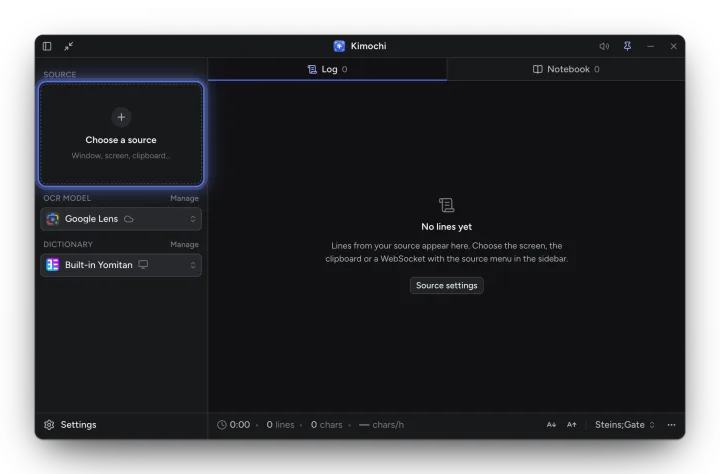Click the compact mode collapse arrows icon
This screenshot has width=720, height=474.
(x=69, y=46)
